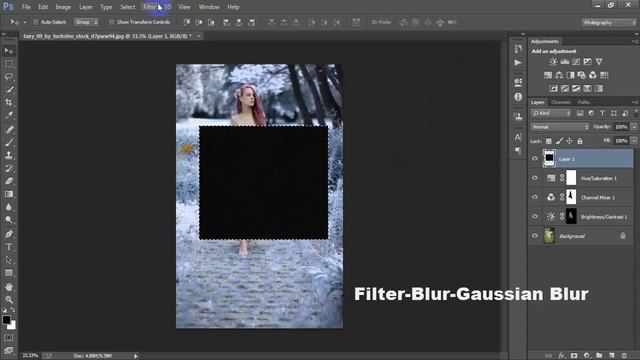Select the Crop tool
The width and height of the screenshot is (640, 360).
point(9,102)
